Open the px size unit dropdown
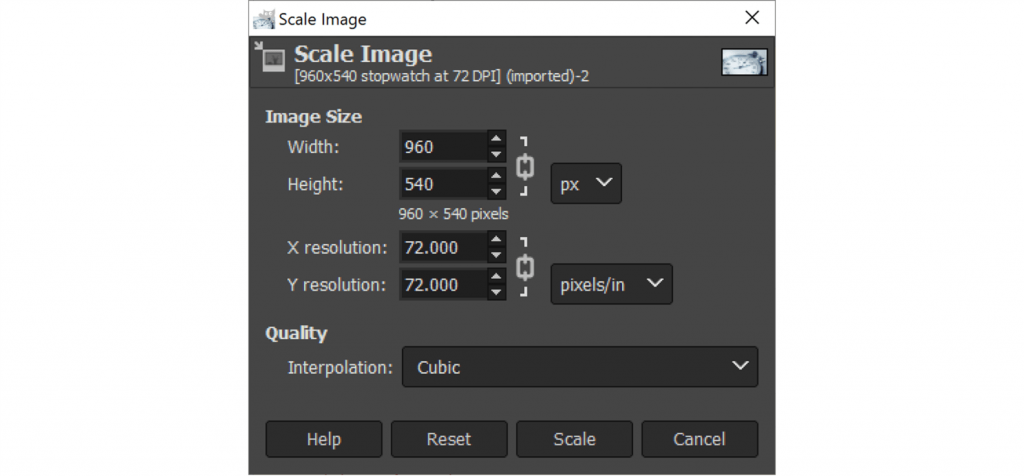Image resolution: width=1024 pixels, height=476 pixels. pyautogui.click(x=586, y=184)
